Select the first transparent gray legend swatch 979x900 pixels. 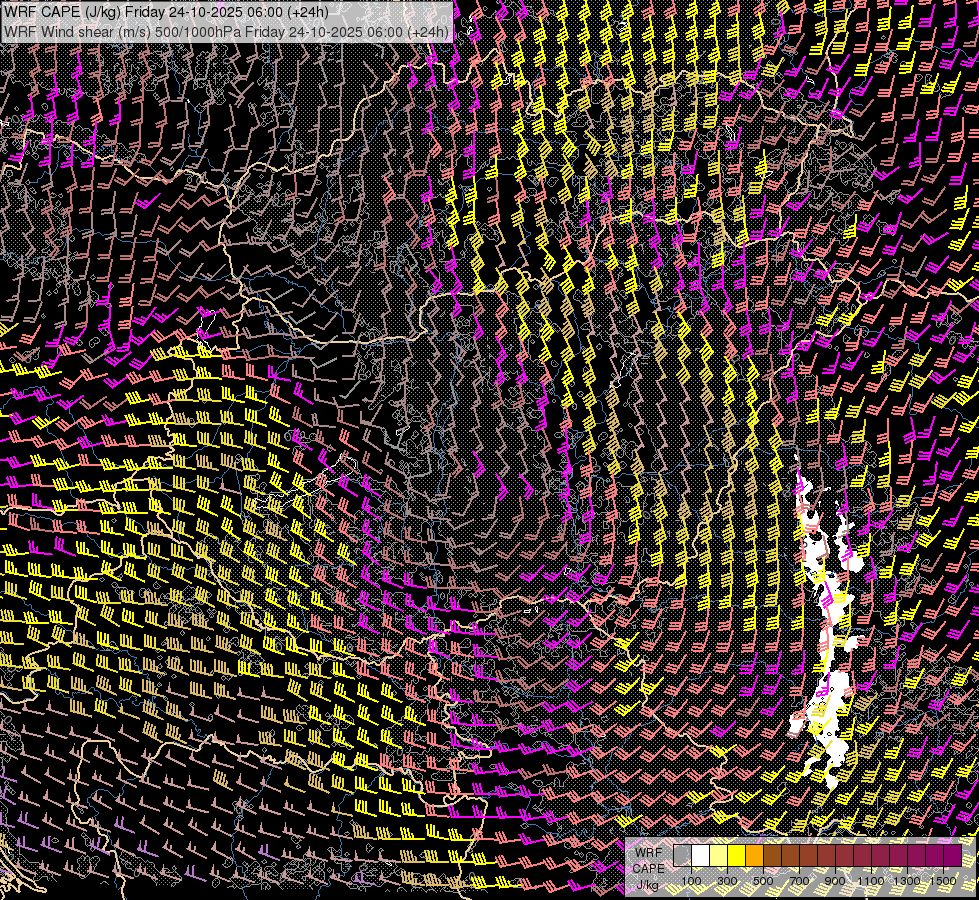click(x=682, y=855)
